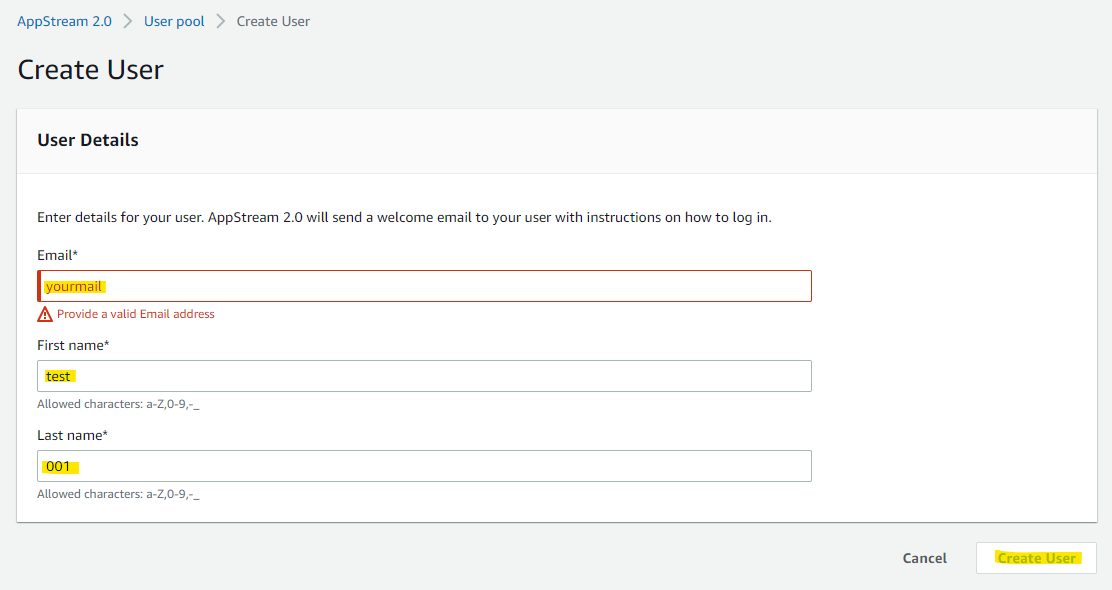Click the User Details section header
Viewport: 1112px width, 590px height.
point(88,140)
